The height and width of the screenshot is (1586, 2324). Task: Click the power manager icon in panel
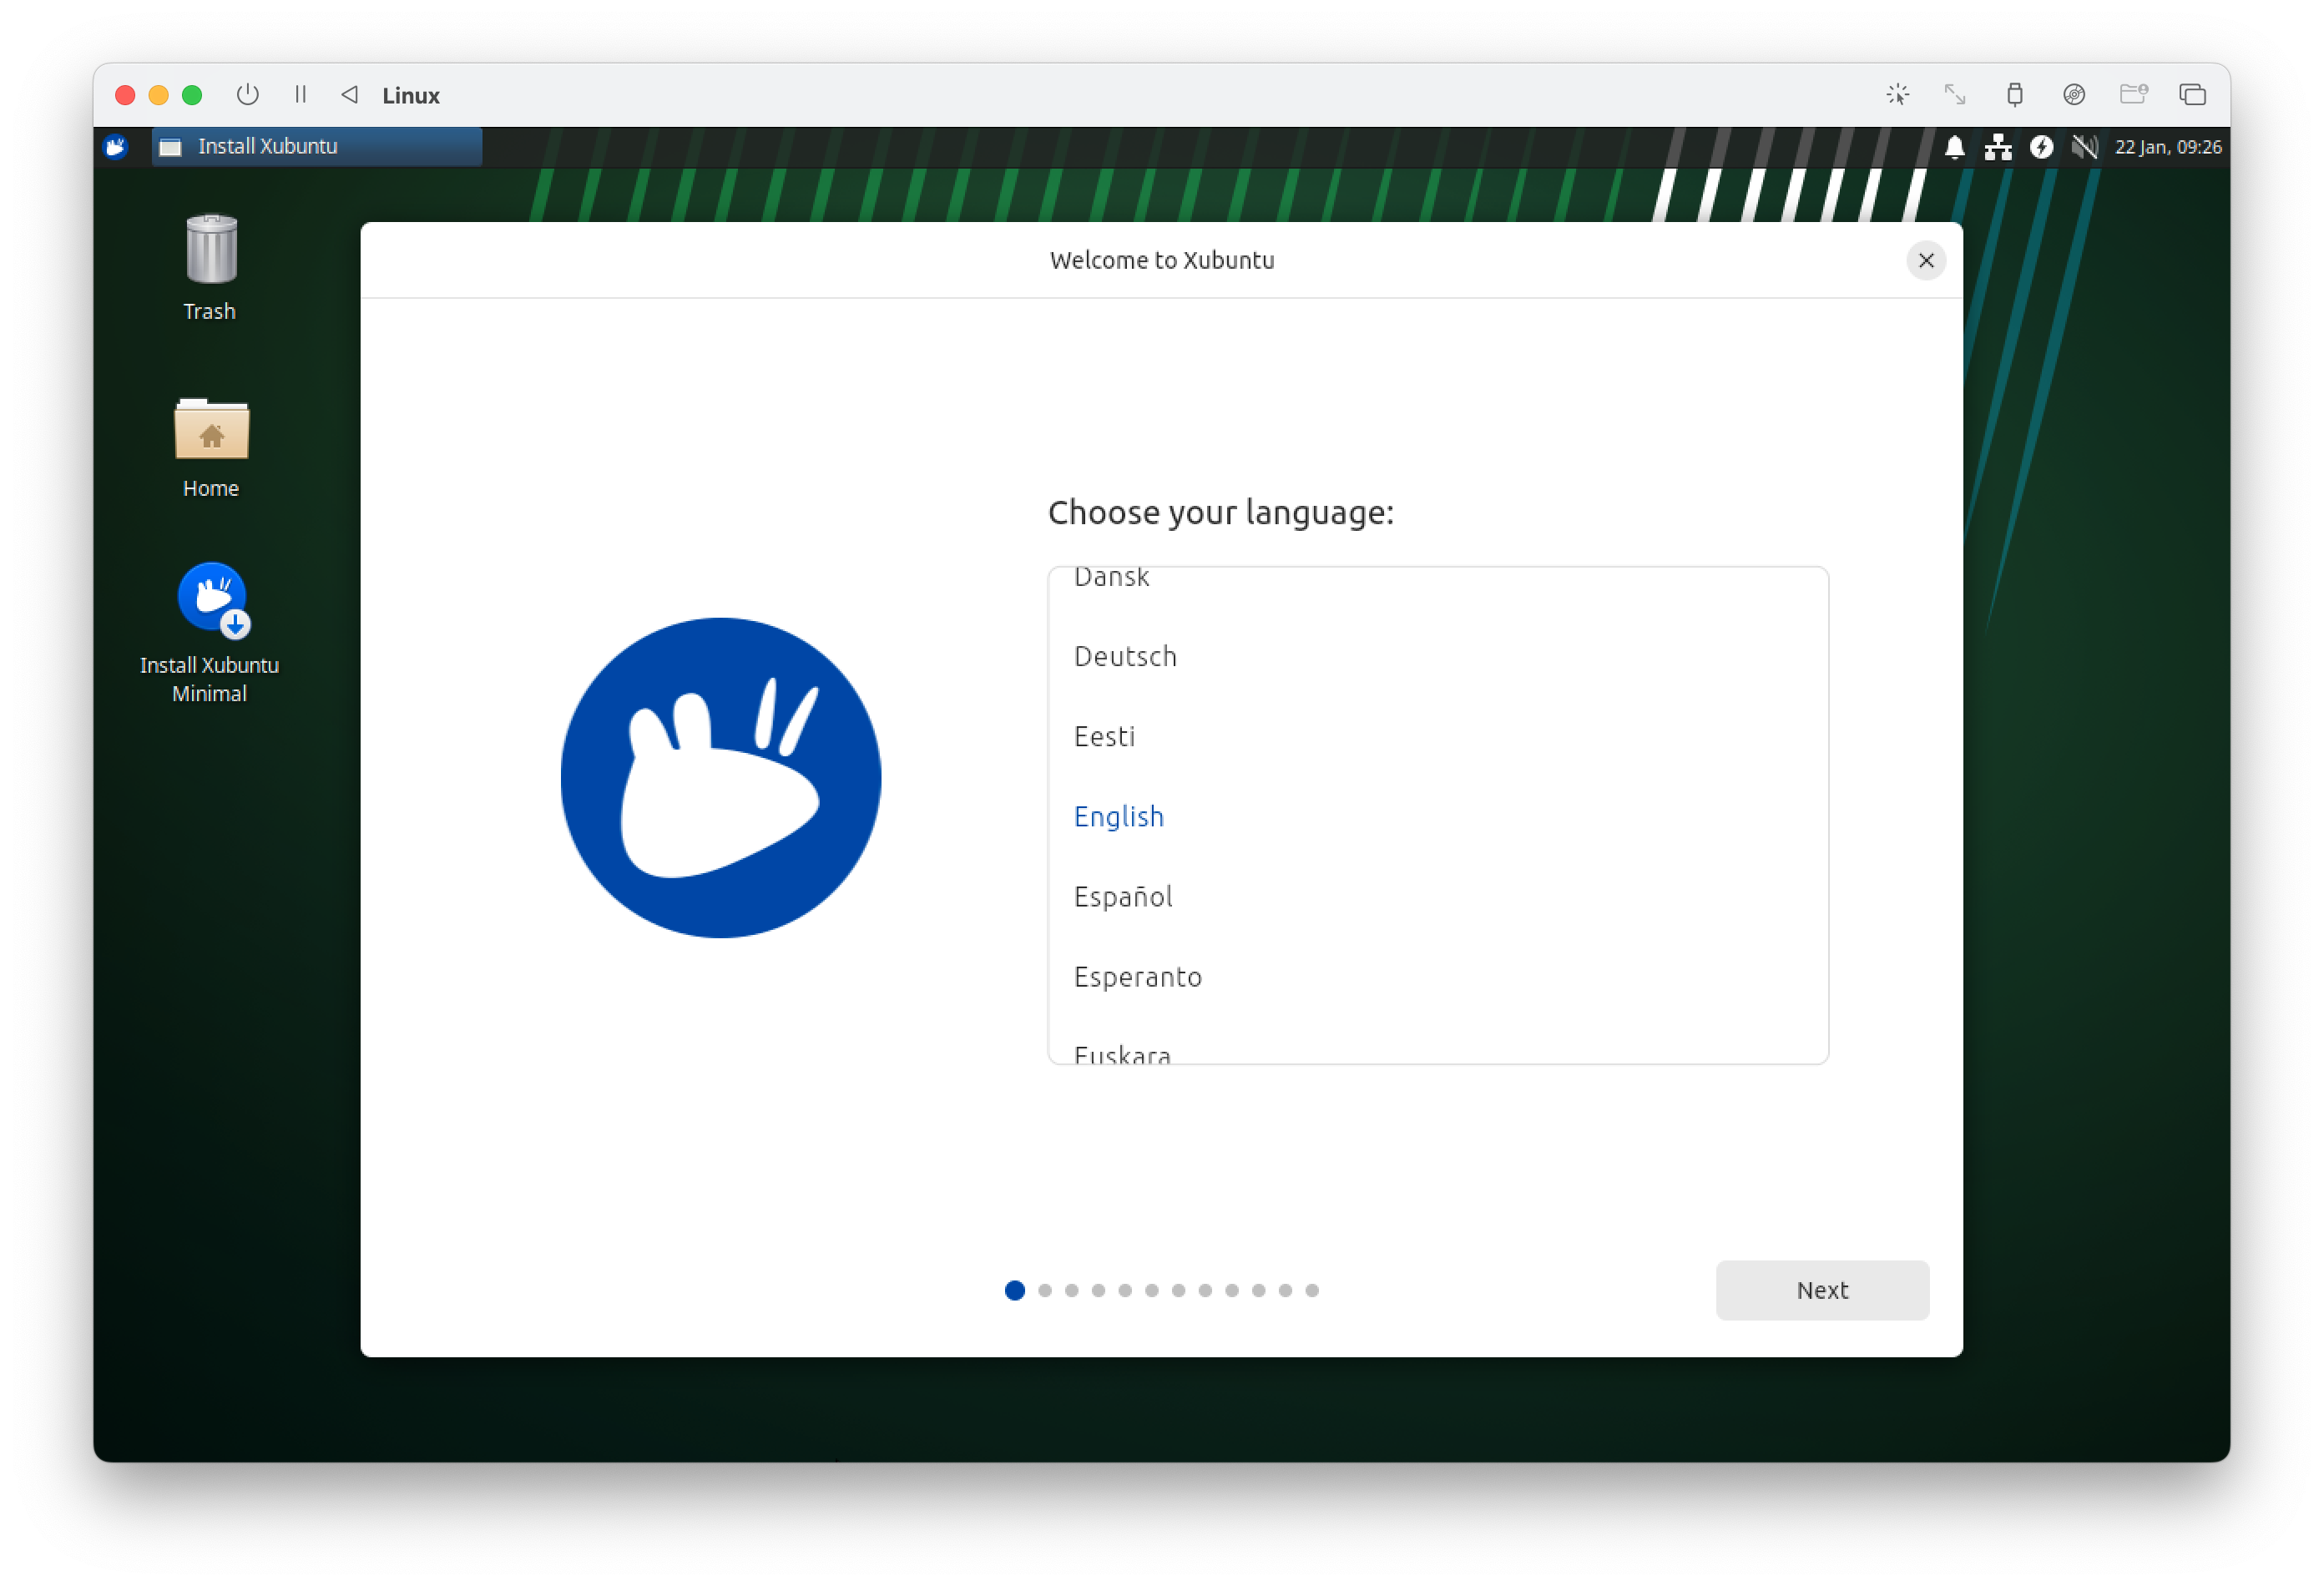tap(2041, 148)
